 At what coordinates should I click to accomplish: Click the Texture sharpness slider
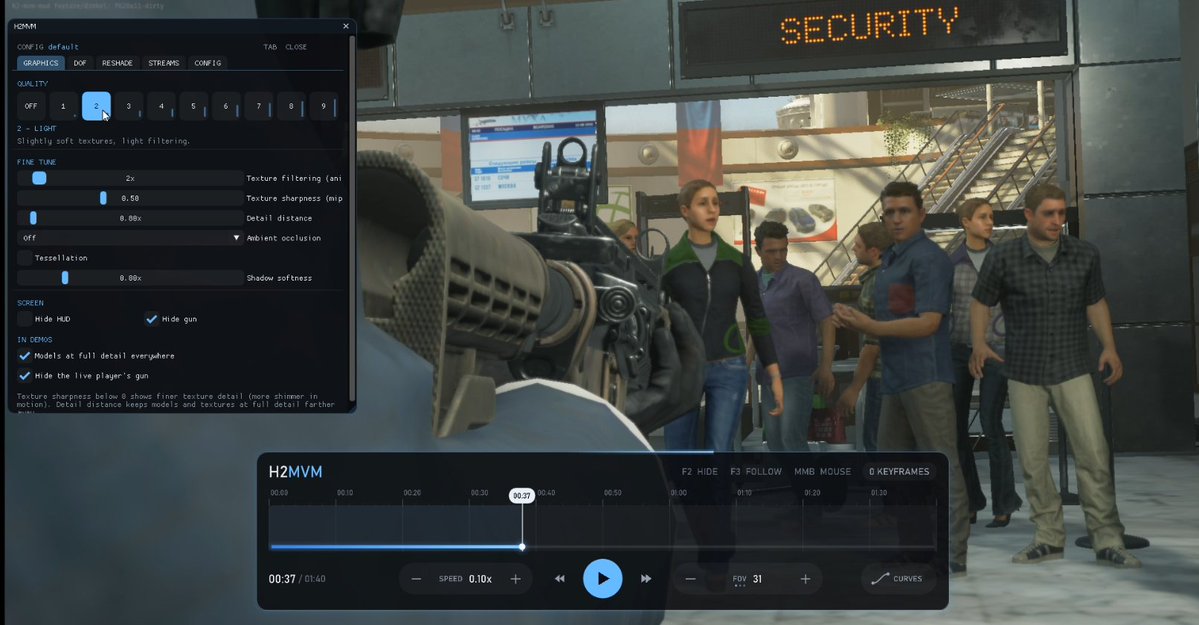[130, 198]
